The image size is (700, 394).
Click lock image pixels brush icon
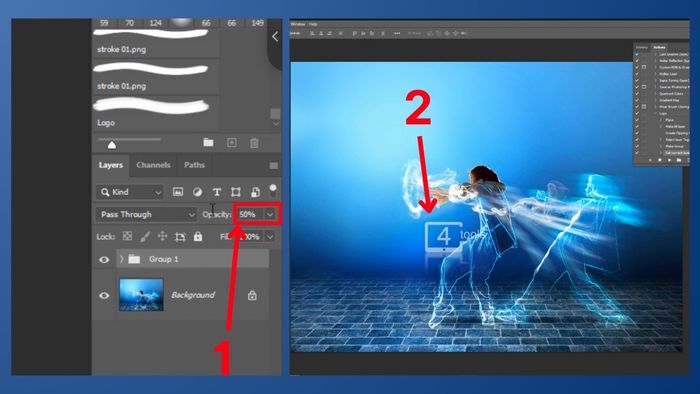(x=145, y=236)
